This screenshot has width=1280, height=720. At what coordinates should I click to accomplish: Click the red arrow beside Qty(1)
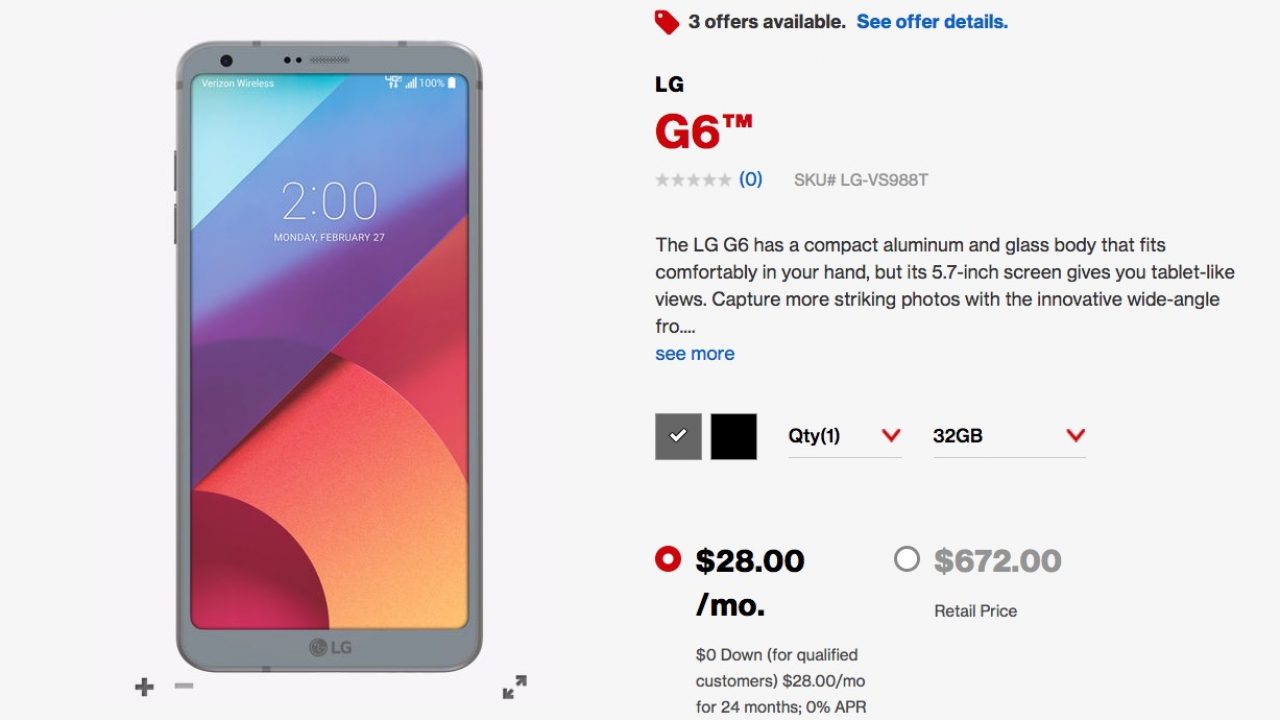pos(891,435)
